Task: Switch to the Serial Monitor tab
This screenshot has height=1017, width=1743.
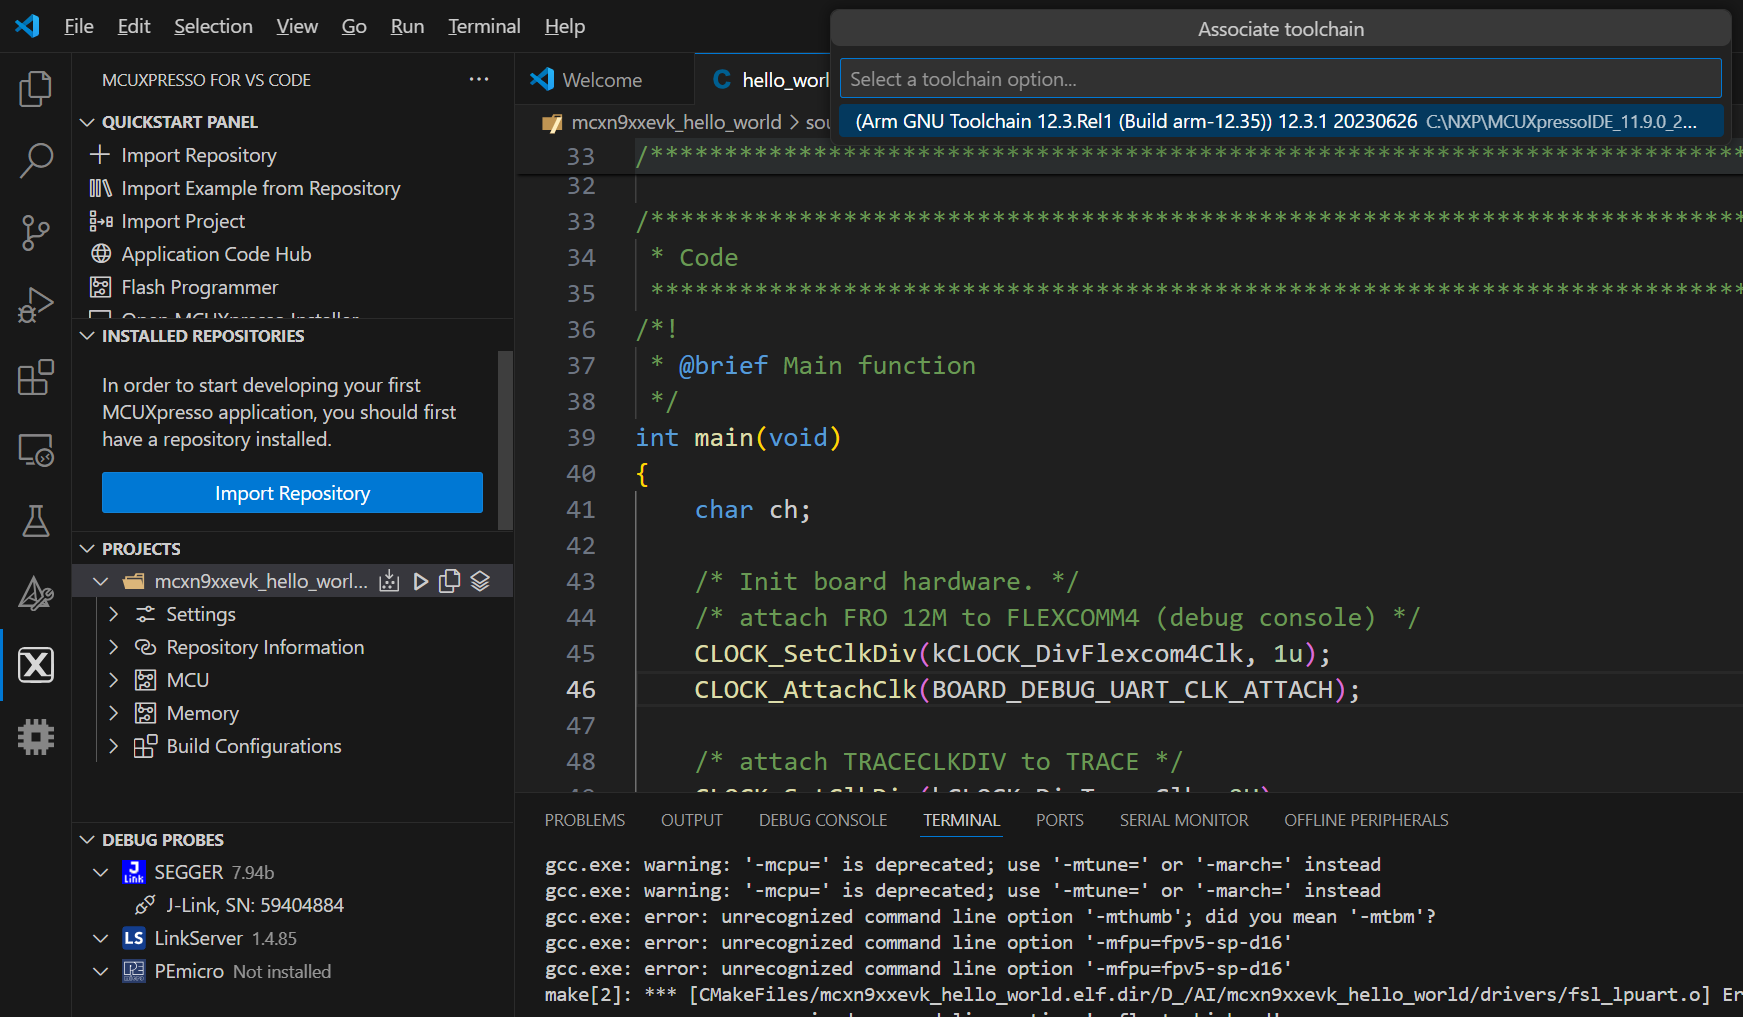Action: pyautogui.click(x=1183, y=820)
